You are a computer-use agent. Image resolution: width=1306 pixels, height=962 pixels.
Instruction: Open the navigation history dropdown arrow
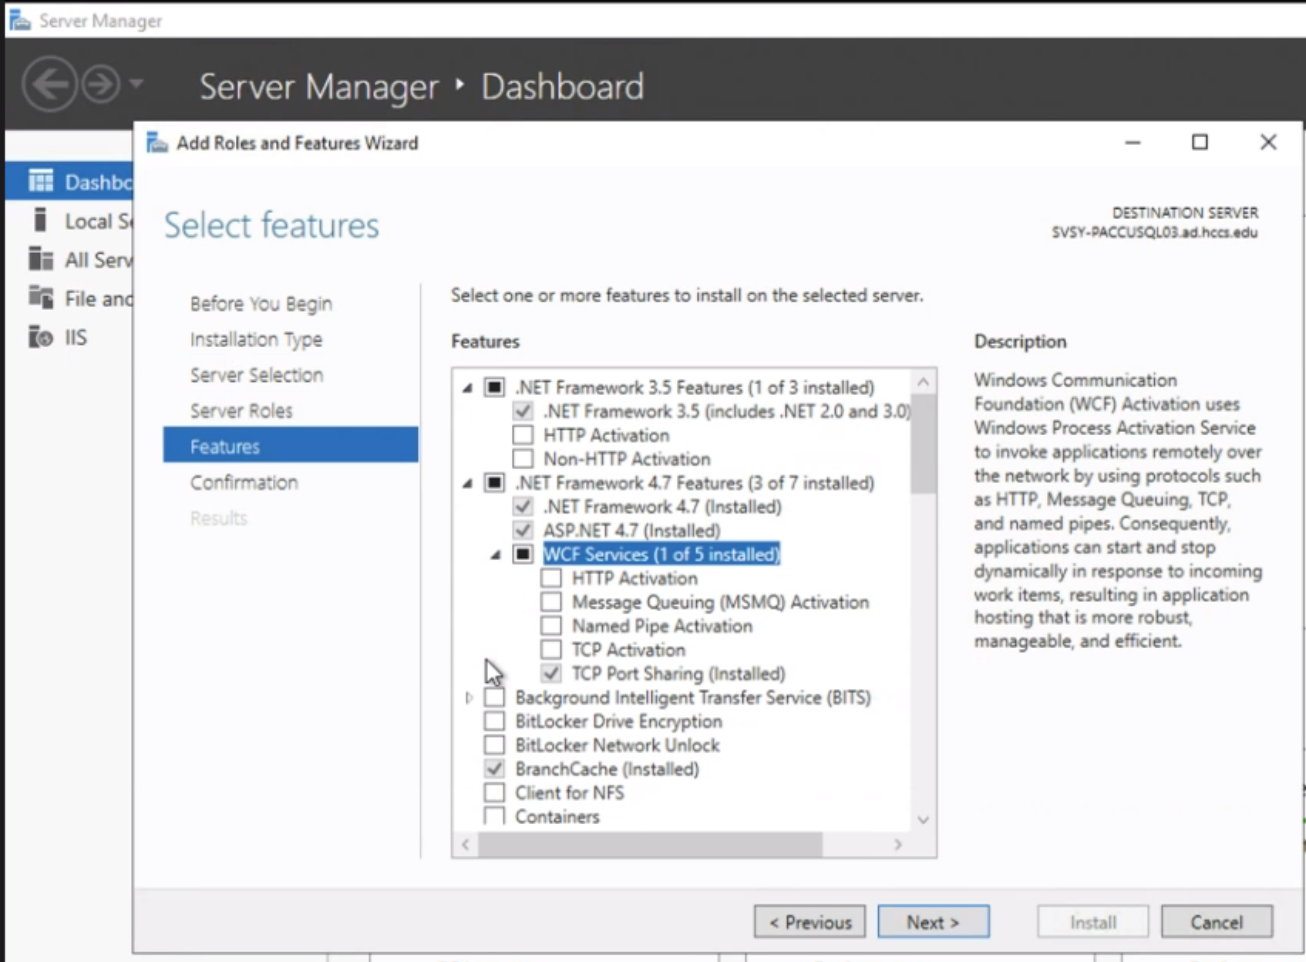tap(136, 84)
